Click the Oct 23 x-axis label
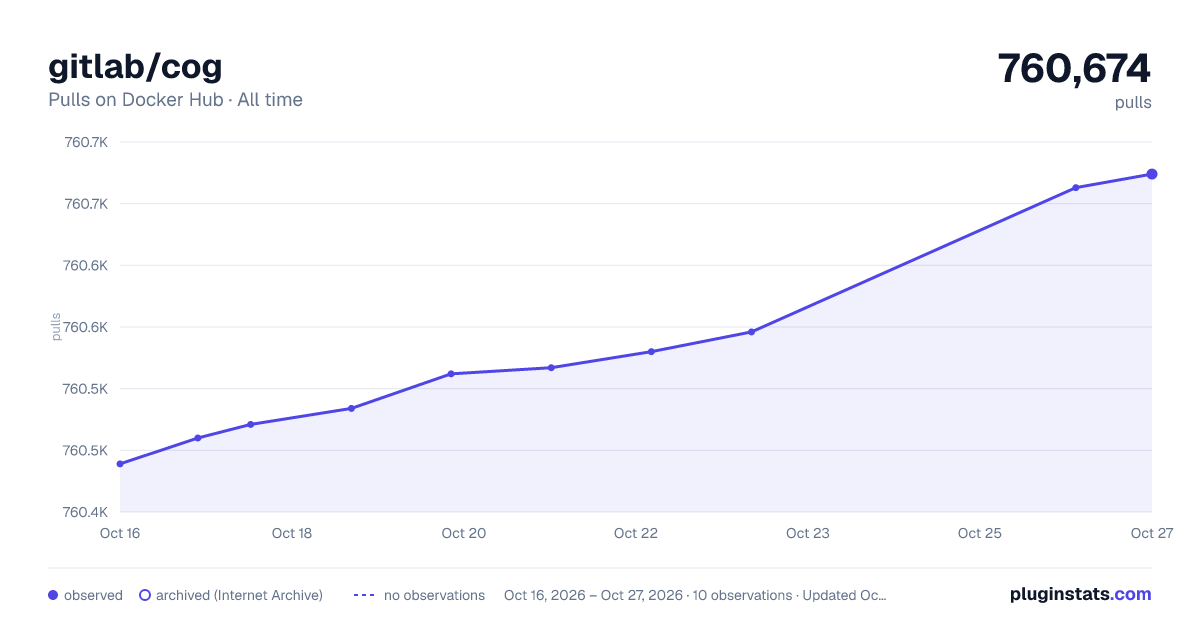Viewport: 1200px width, 630px height. pos(808,533)
